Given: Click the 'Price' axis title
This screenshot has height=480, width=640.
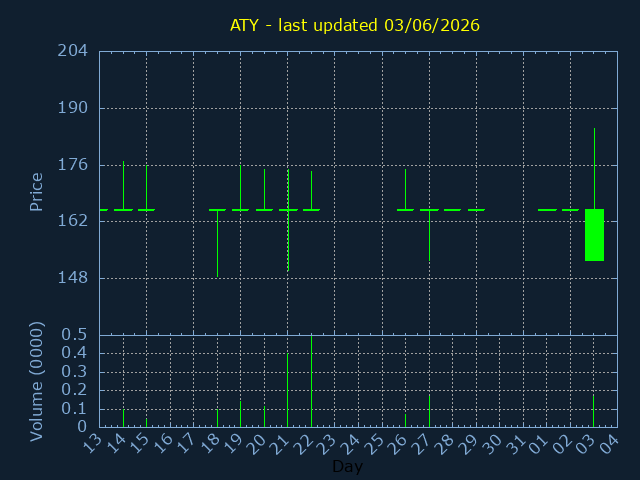Looking at the screenshot, I should tap(36, 192).
